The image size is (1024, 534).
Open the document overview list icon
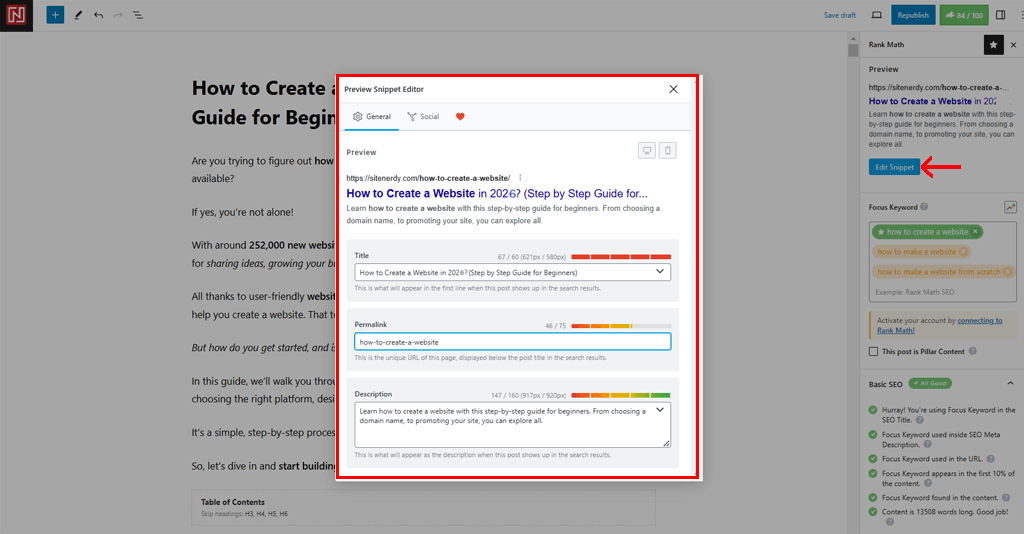point(138,15)
